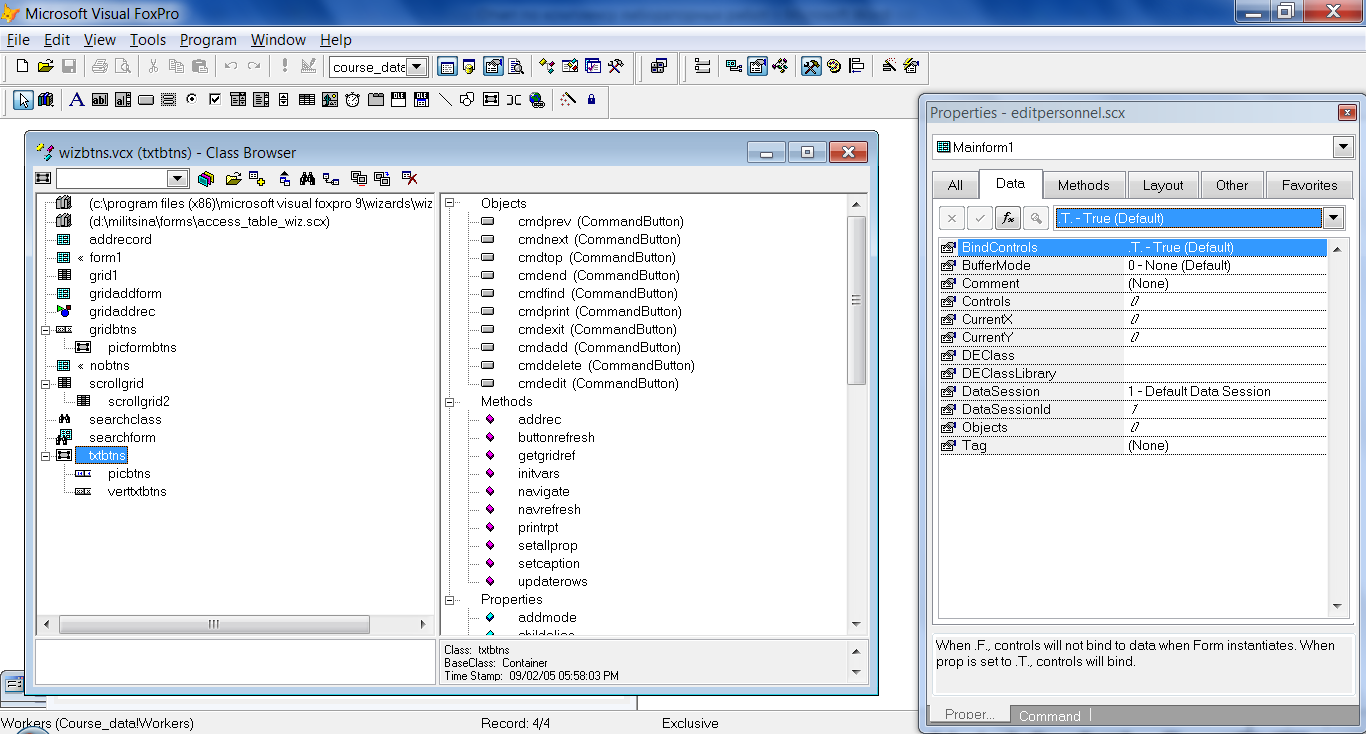Click the members pane vertical scrollbar thumb
This screenshot has height=734, width=1366.
pos(857,300)
